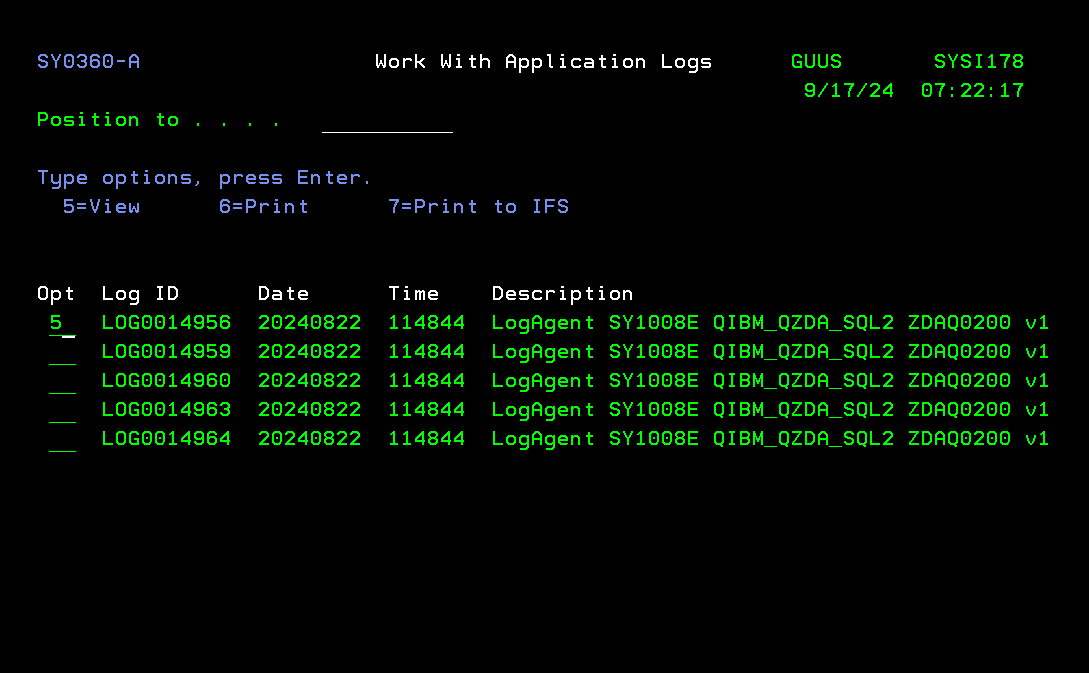
Task: Select Opt field for LOG0014960
Action: [63, 382]
